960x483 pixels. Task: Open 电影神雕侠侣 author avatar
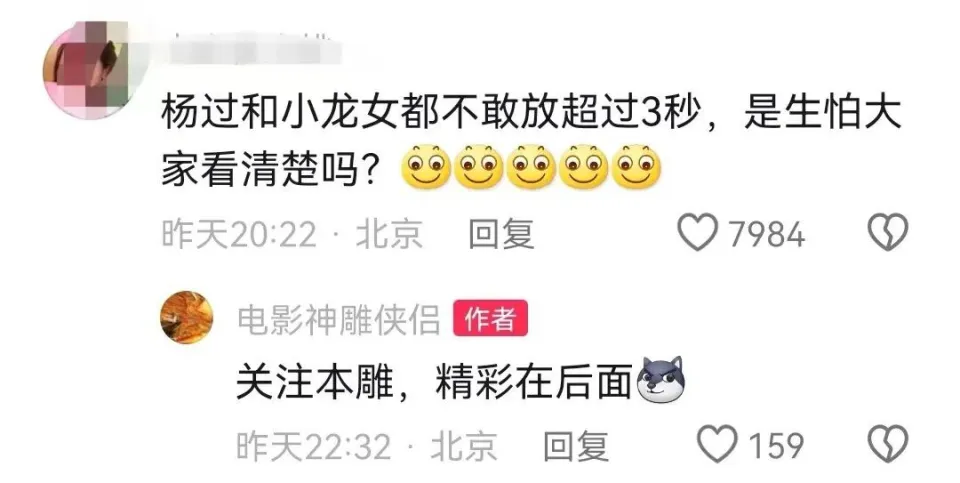(187, 317)
